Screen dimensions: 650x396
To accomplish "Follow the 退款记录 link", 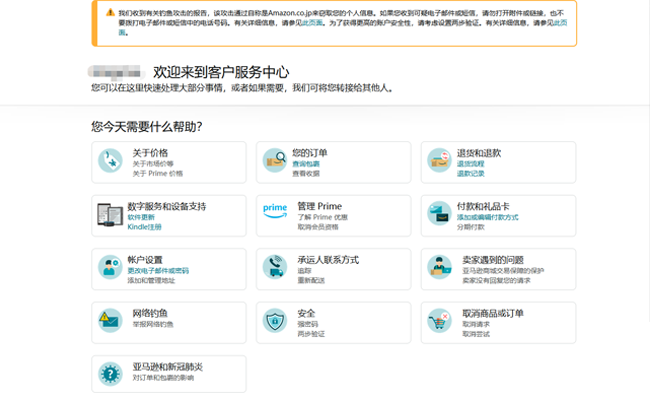I will click(x=471, y=174).
